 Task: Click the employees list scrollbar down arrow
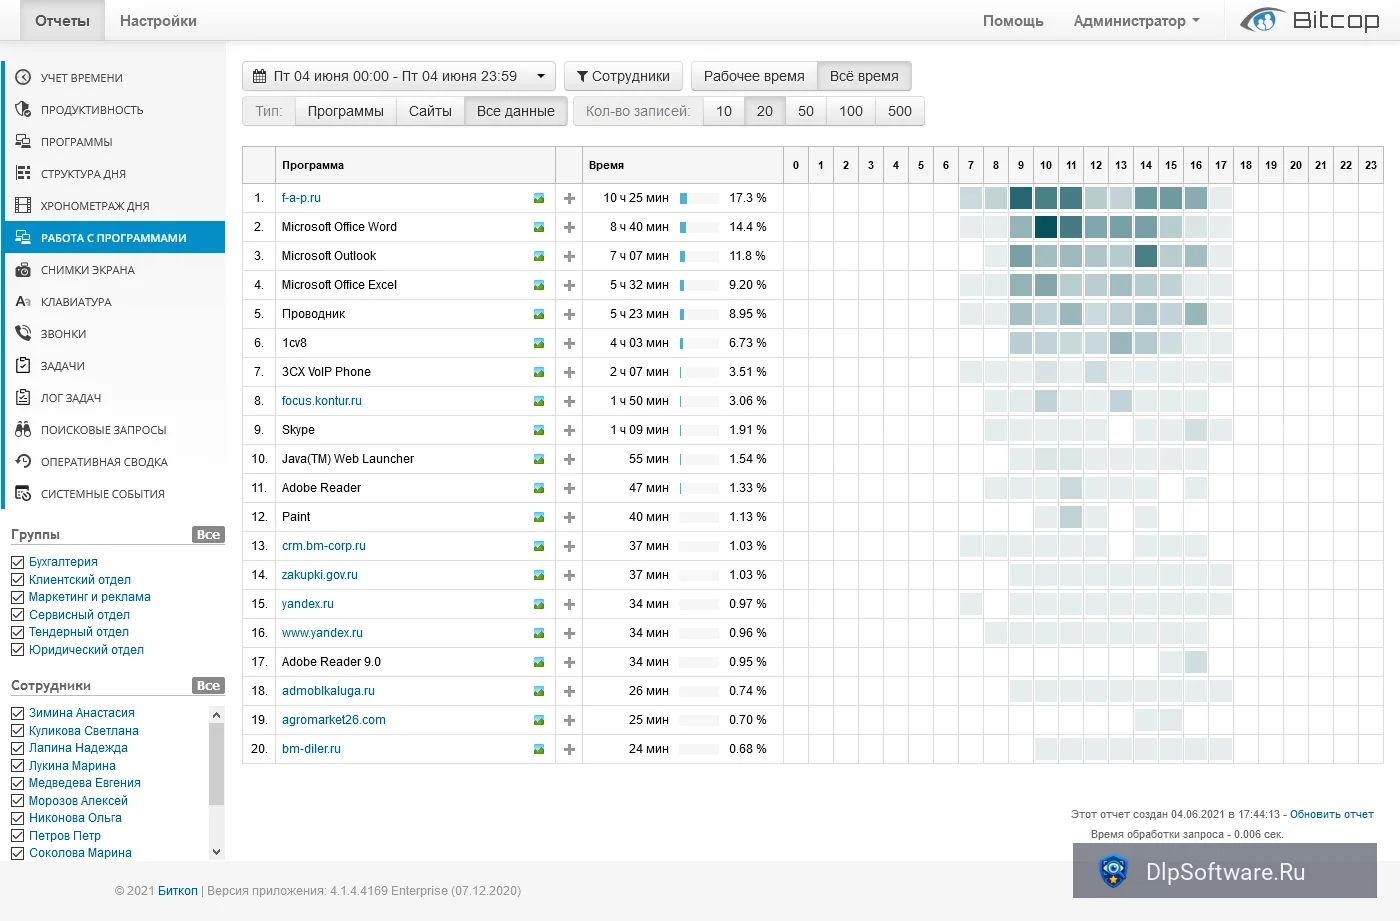tap(217, 852)
